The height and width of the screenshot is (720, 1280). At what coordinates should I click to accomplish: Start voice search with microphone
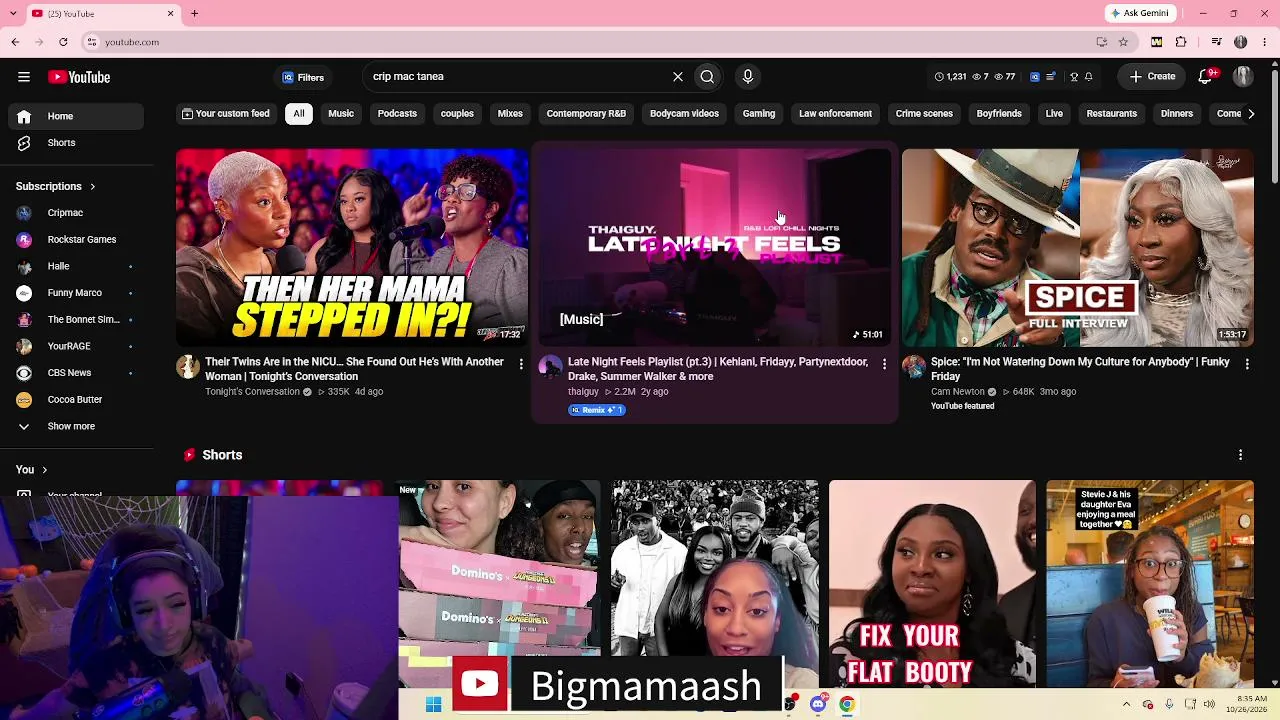pyautogui.click(x=748, y=76)
